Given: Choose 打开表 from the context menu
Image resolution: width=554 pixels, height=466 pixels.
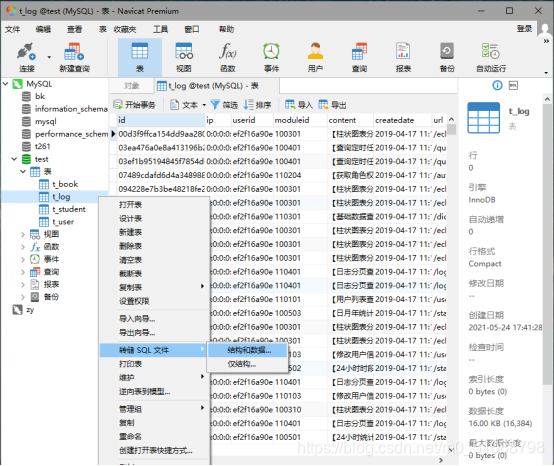Looking at the screenshot, I should tap(154, 205).
